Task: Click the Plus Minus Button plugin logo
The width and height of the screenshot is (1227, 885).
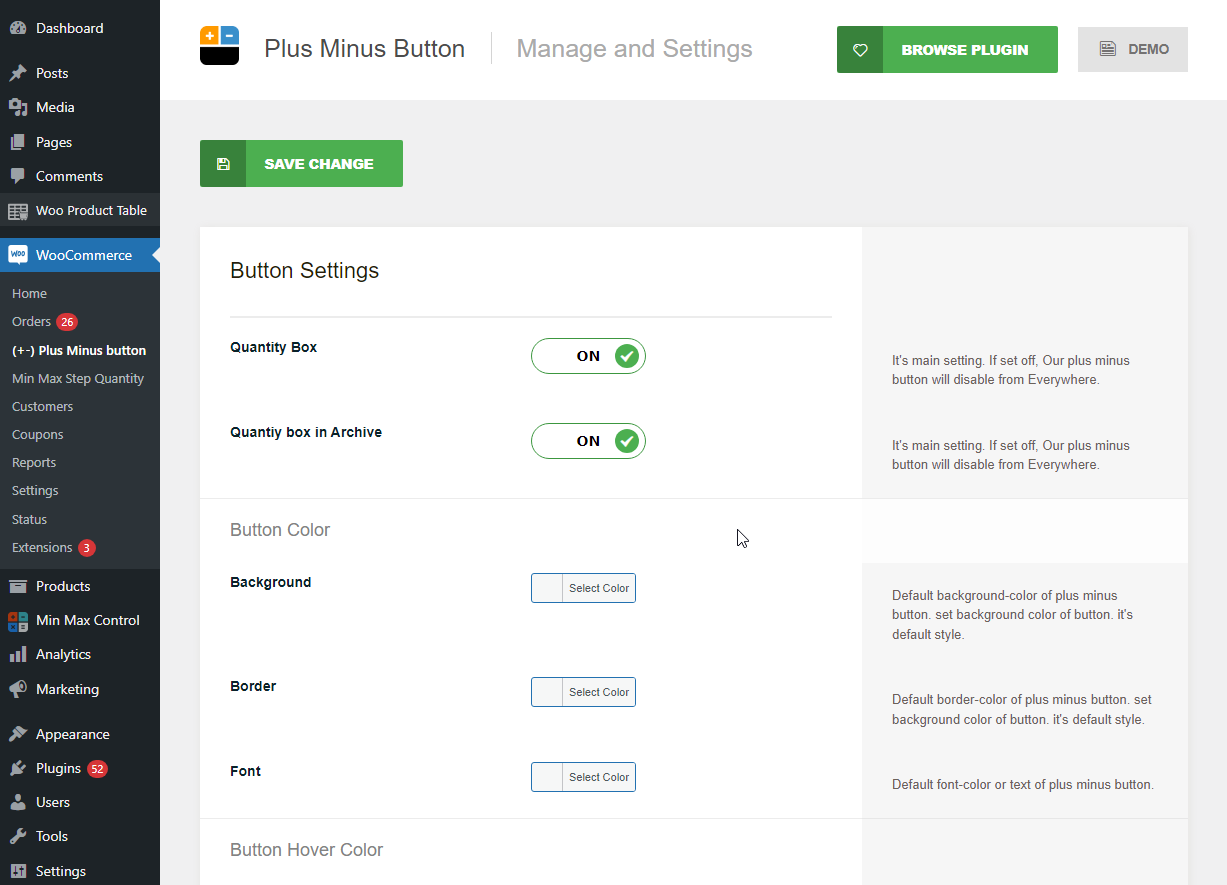Action: click(x=219, y=46)
